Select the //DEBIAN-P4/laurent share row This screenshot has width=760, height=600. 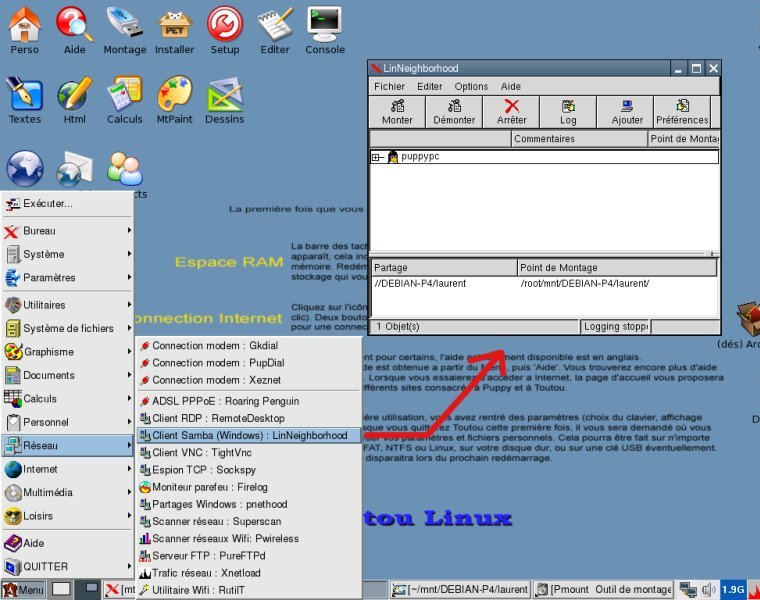pos(421,284)
